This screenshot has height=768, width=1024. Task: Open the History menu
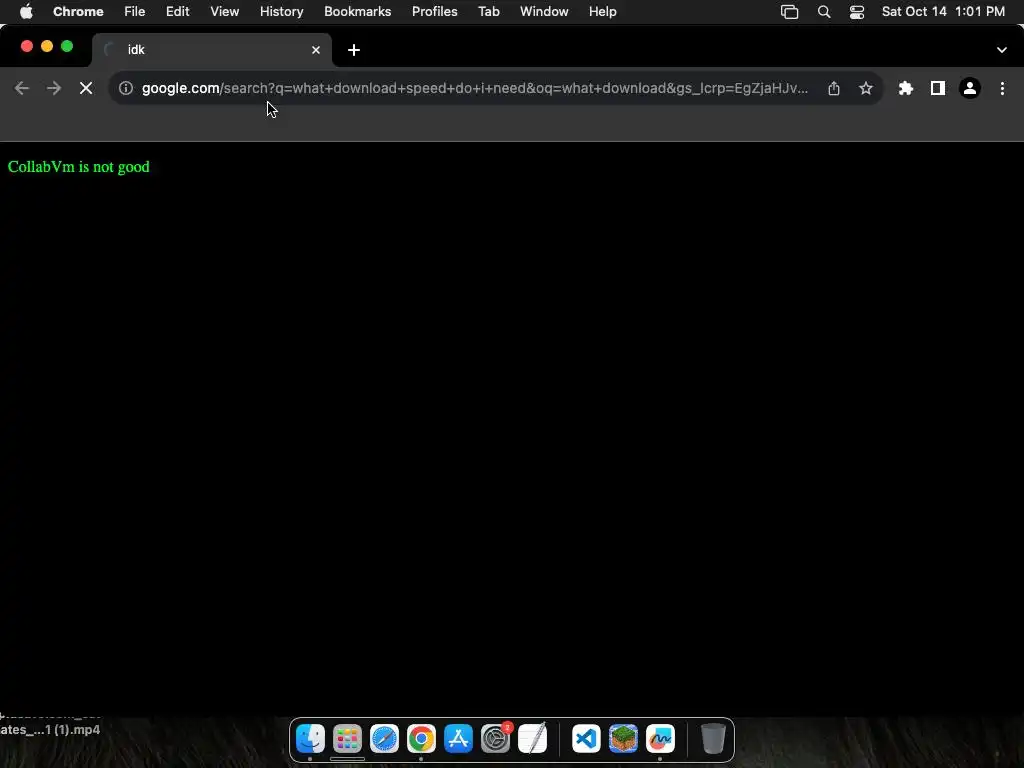[281, 12]
